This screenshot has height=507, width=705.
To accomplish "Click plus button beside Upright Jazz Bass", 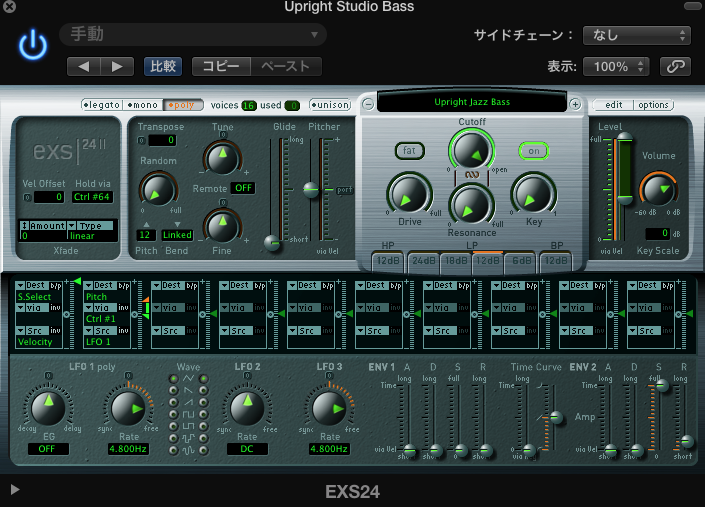I will [x=575, y=104].
